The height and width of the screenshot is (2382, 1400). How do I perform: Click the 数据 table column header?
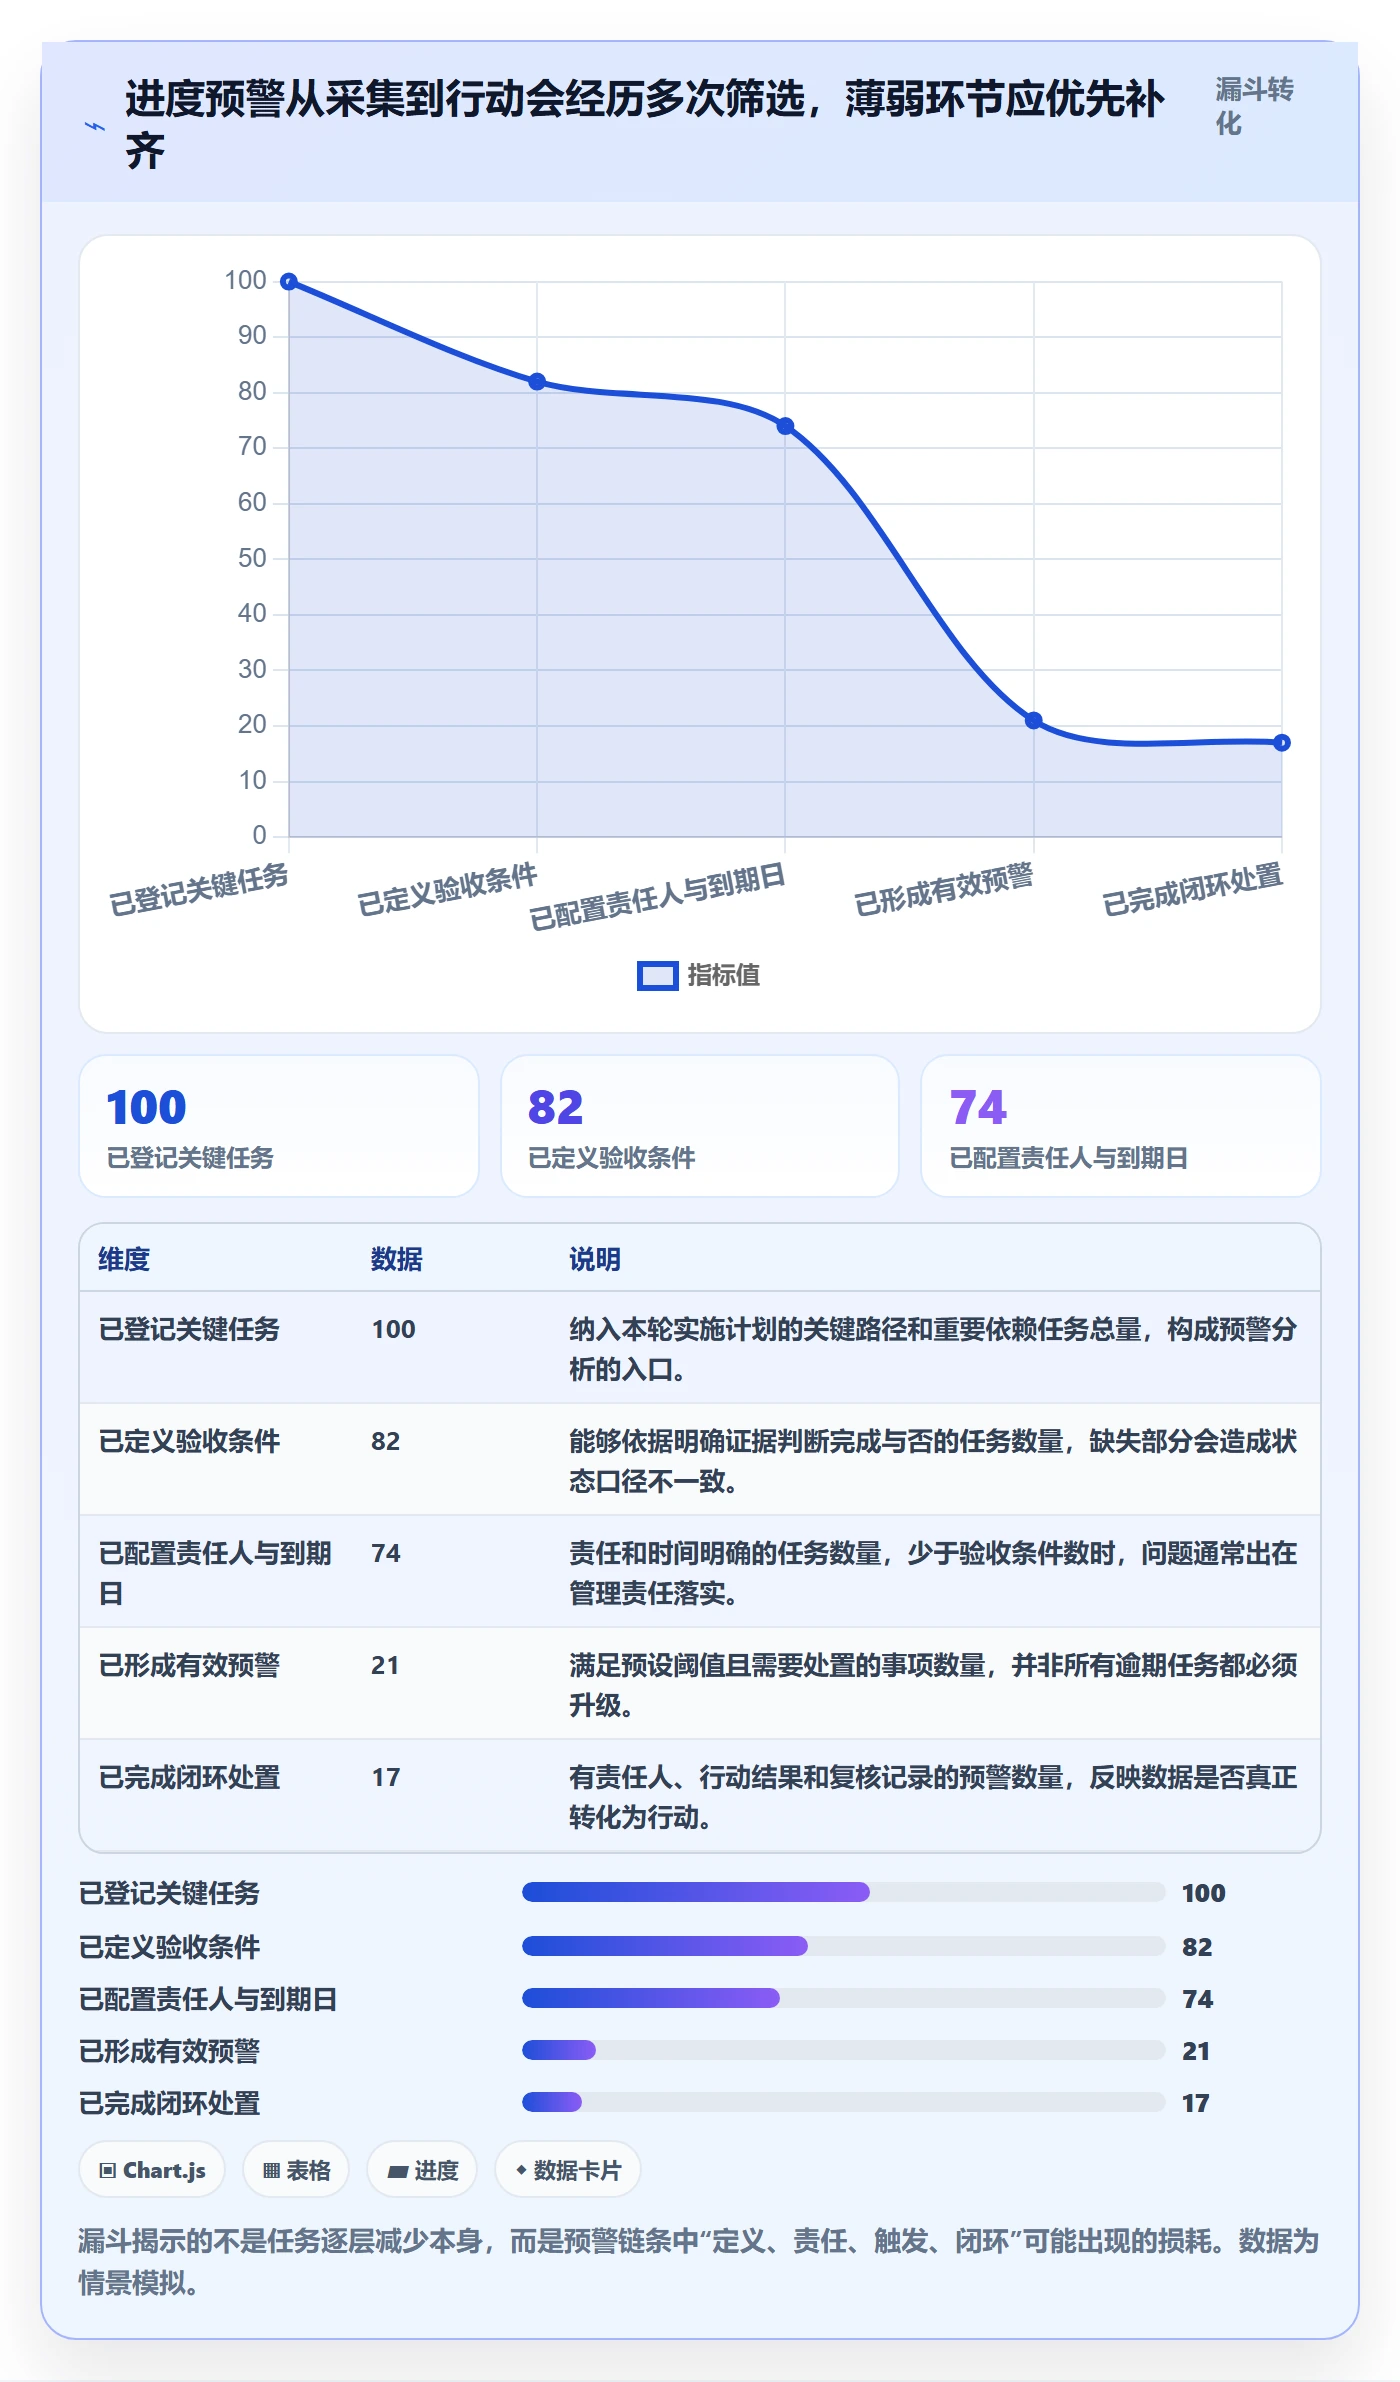(x=397, y=1259)
